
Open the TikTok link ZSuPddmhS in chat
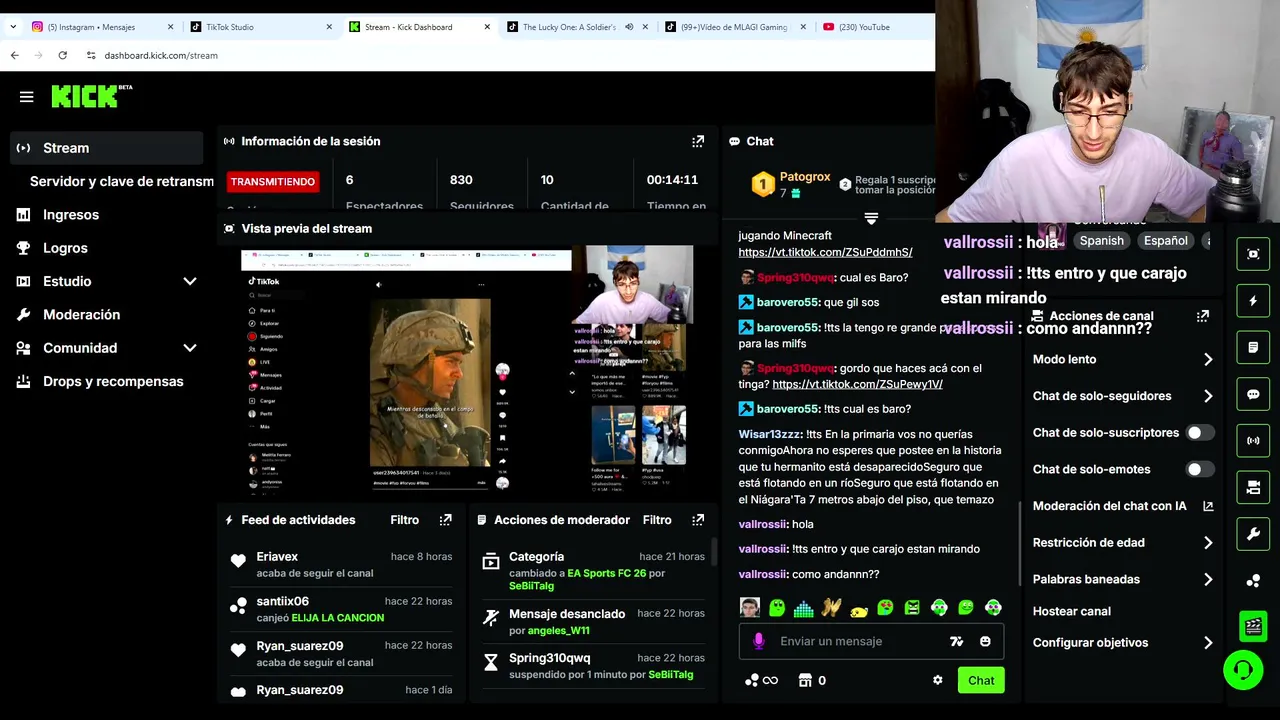(825, 252)
